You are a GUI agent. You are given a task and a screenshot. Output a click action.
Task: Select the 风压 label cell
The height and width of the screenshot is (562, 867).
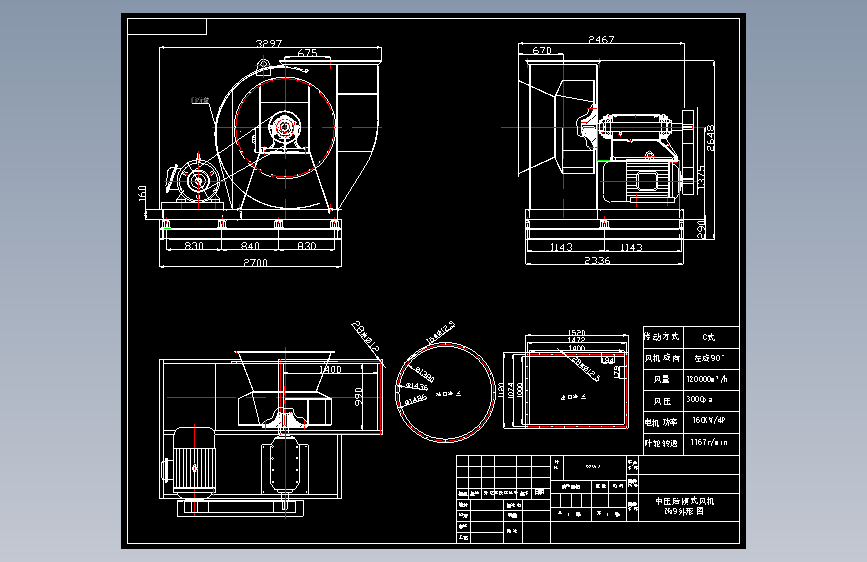pos(663,401)
